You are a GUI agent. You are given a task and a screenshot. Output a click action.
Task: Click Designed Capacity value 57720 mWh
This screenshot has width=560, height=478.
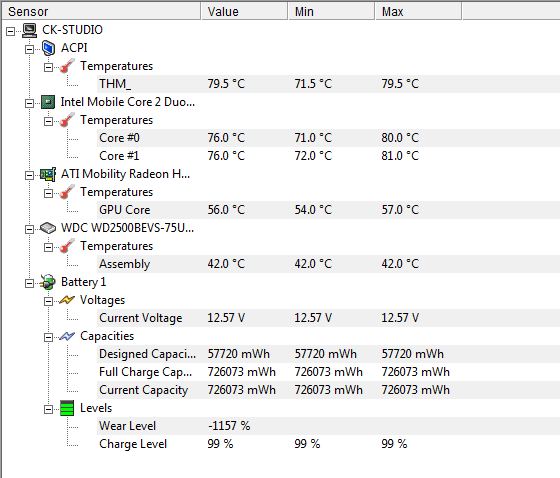[x=239, y=354]
